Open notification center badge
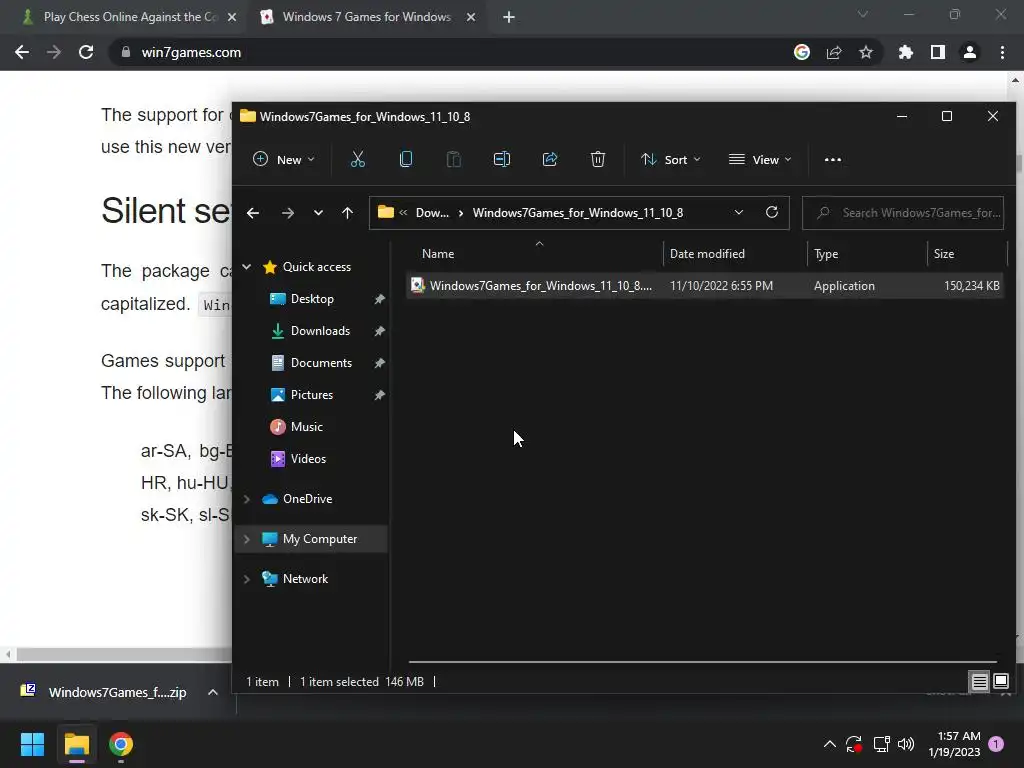1024x768 pixels. (x=996, y=744)
